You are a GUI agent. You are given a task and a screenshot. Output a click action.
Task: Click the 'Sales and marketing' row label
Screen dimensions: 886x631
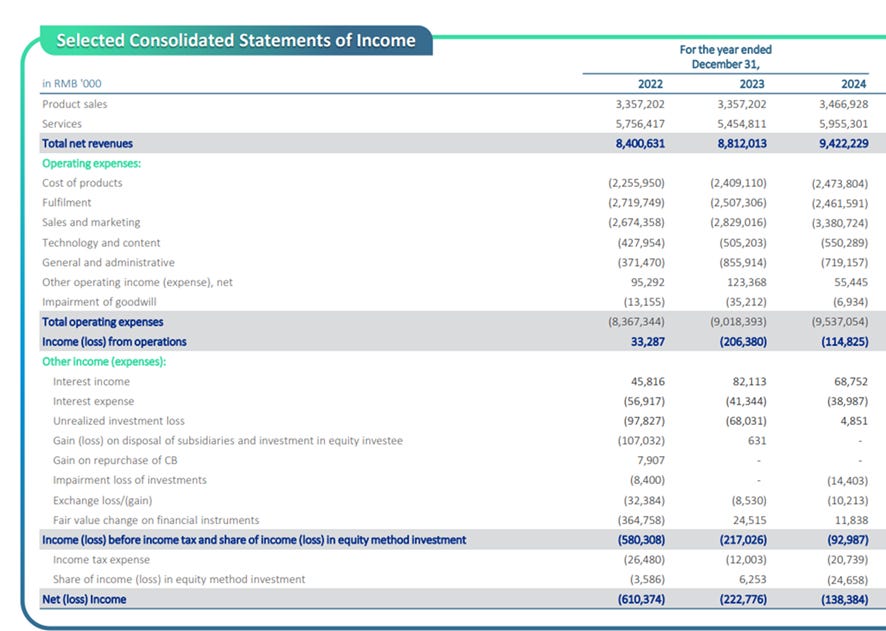point(91,223)
